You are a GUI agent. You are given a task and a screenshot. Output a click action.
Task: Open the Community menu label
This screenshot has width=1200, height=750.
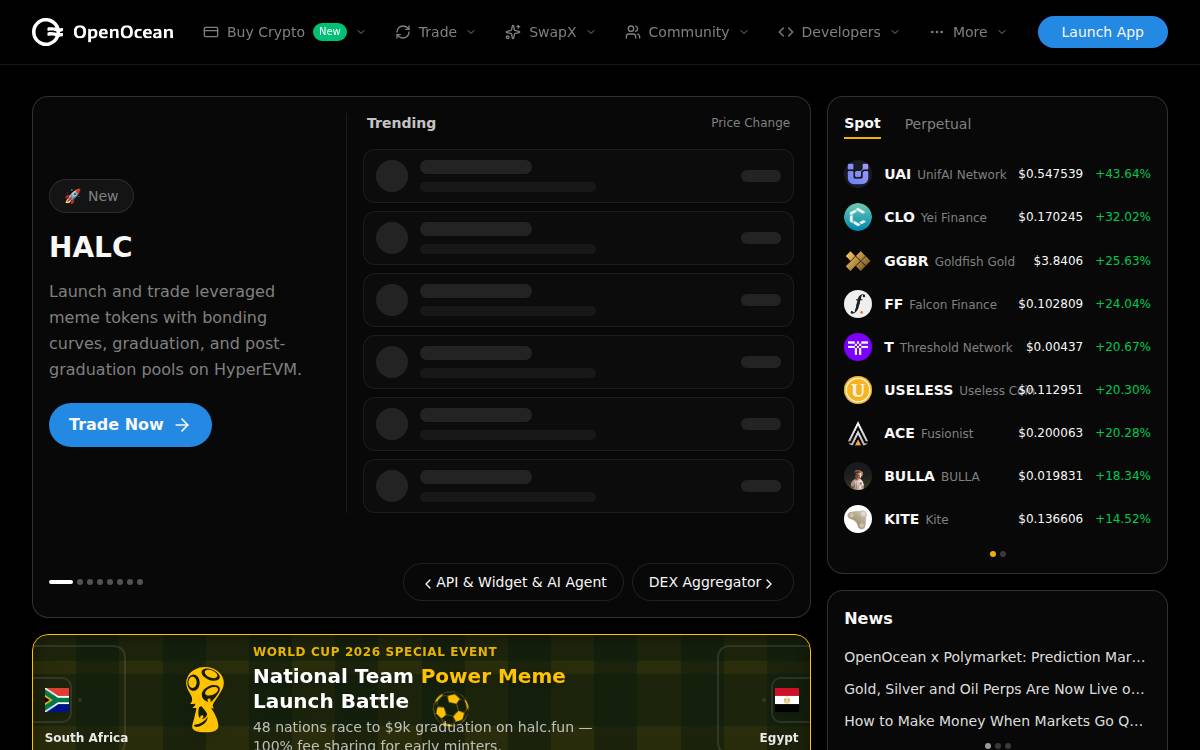[x=689, y=32]
